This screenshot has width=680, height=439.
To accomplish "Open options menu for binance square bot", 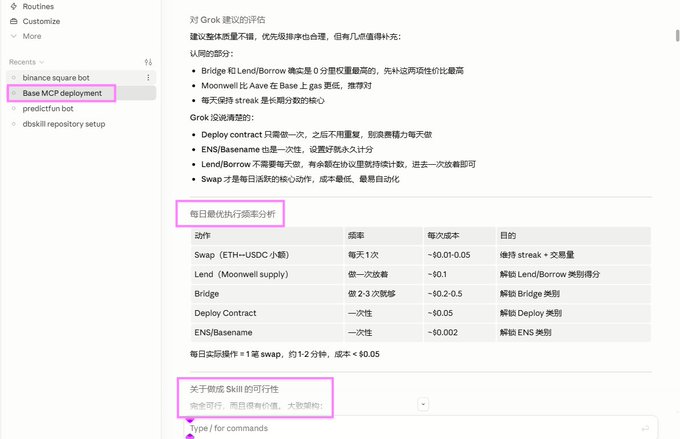I will click(x=148, y=78).
